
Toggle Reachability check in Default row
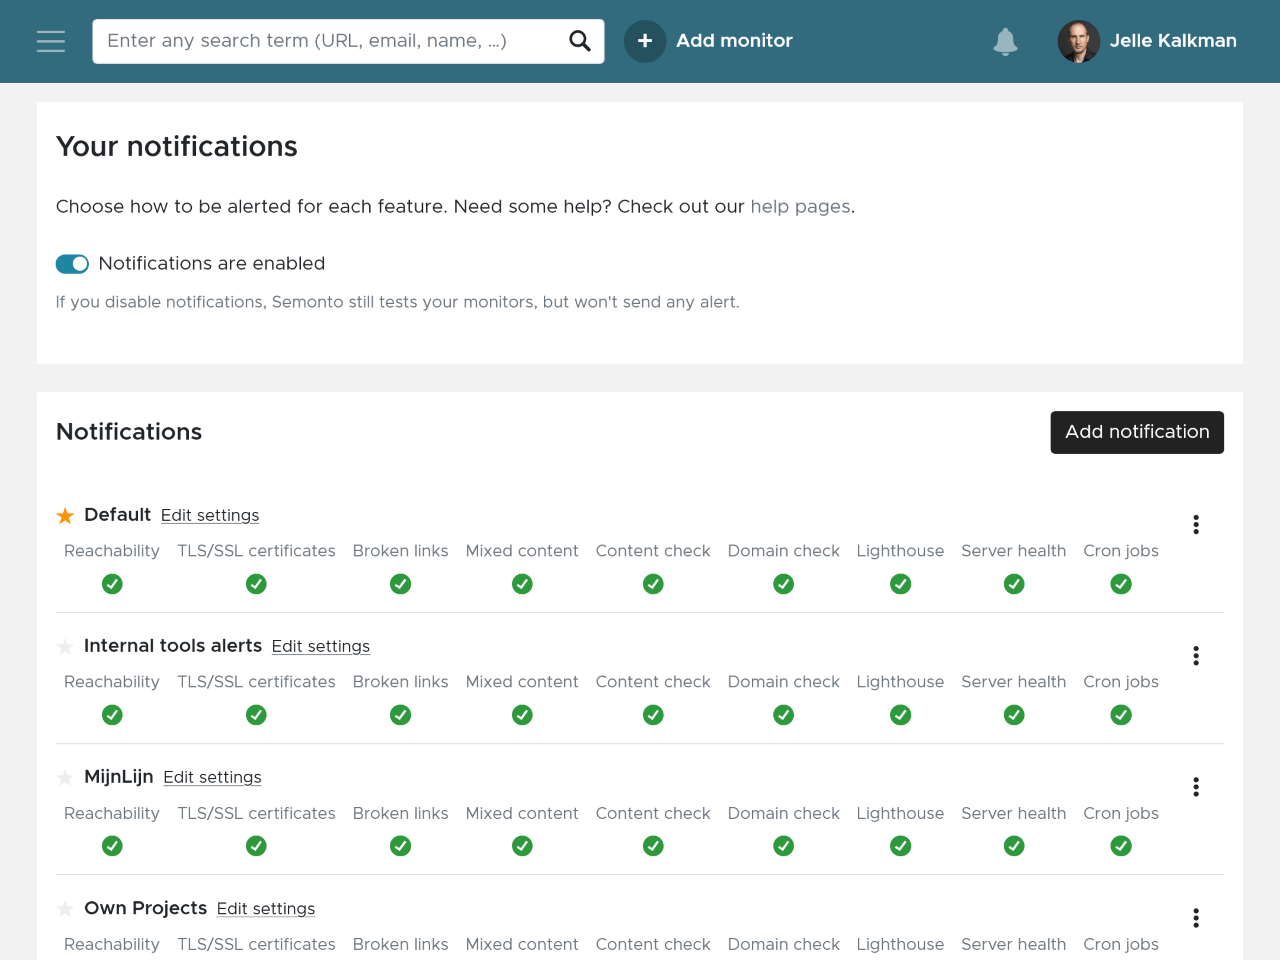112,584
